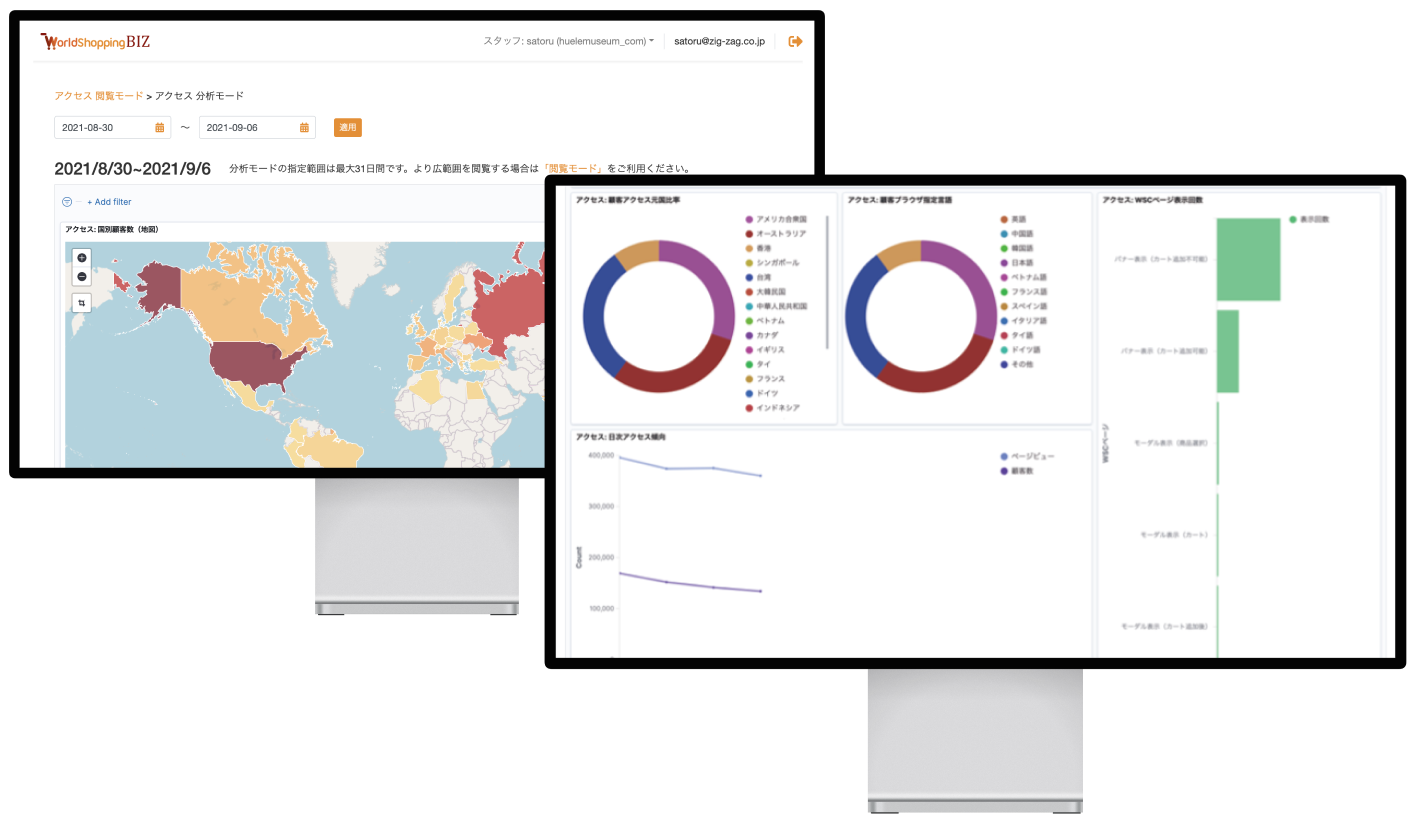
Task: Follow the 「閲覧モード」 link in range notice
Action: [x=573, y=169]
